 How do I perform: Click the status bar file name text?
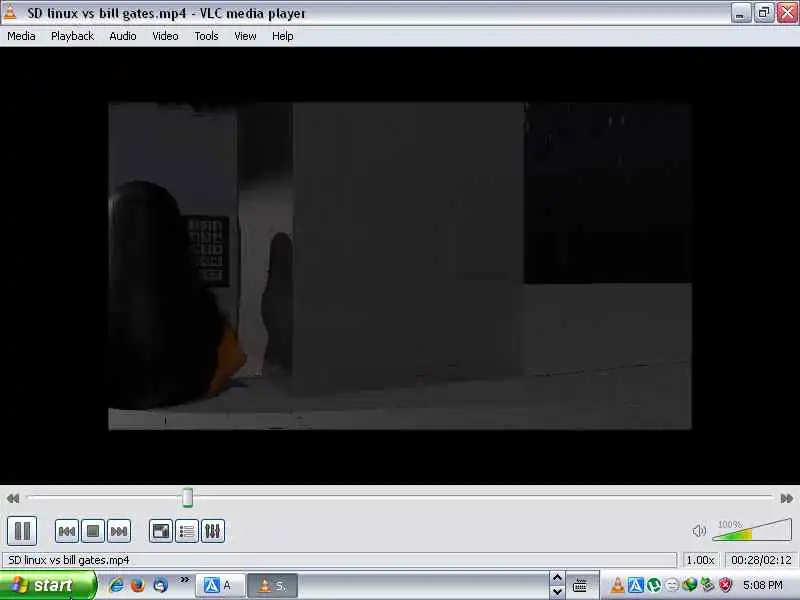coord(69,560)
